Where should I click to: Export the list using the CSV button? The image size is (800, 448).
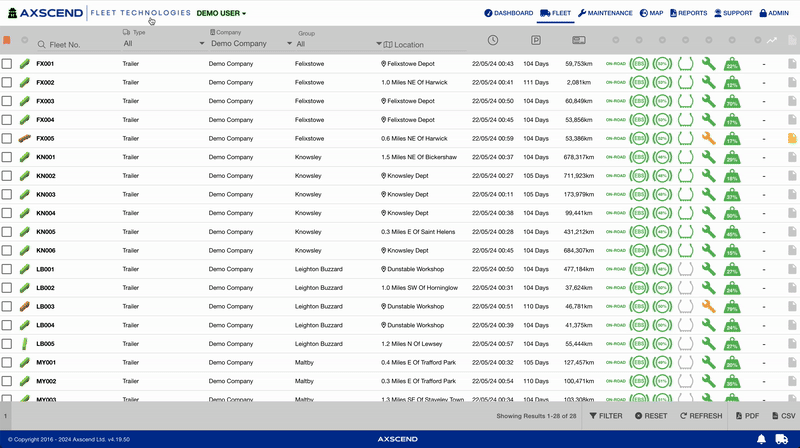781,416
